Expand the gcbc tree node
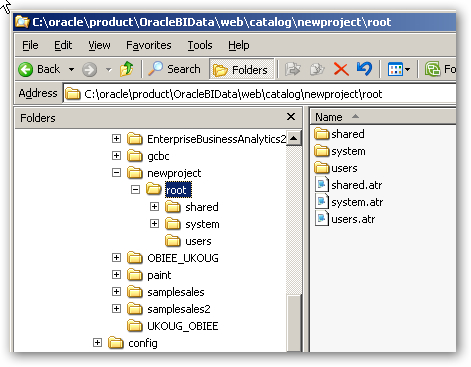This screenshot has width=471, height=367. point(116,155)
